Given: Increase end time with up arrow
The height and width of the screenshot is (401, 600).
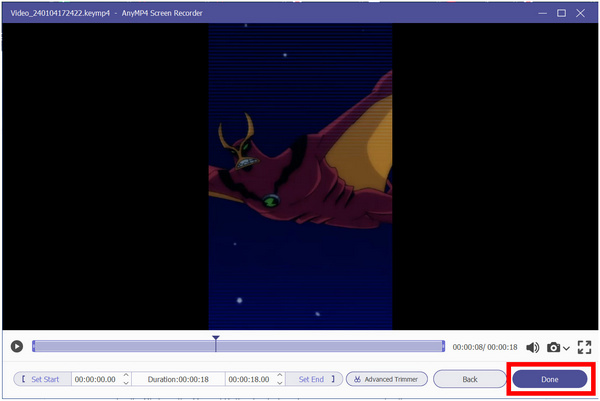Looking at the screenshot, I should [x=280, y=375].
